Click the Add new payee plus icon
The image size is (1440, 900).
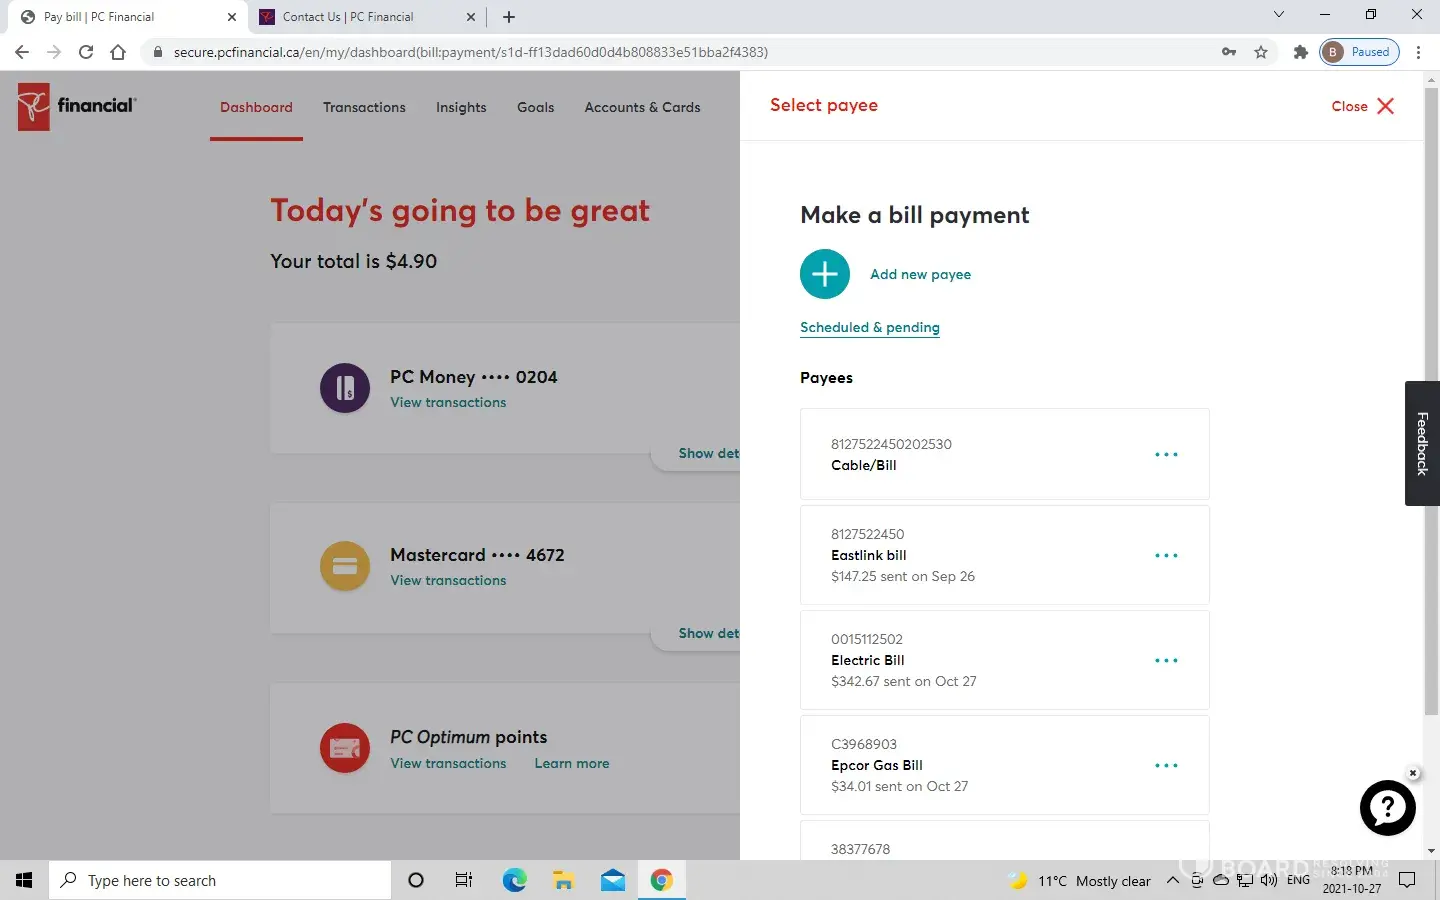825,274
